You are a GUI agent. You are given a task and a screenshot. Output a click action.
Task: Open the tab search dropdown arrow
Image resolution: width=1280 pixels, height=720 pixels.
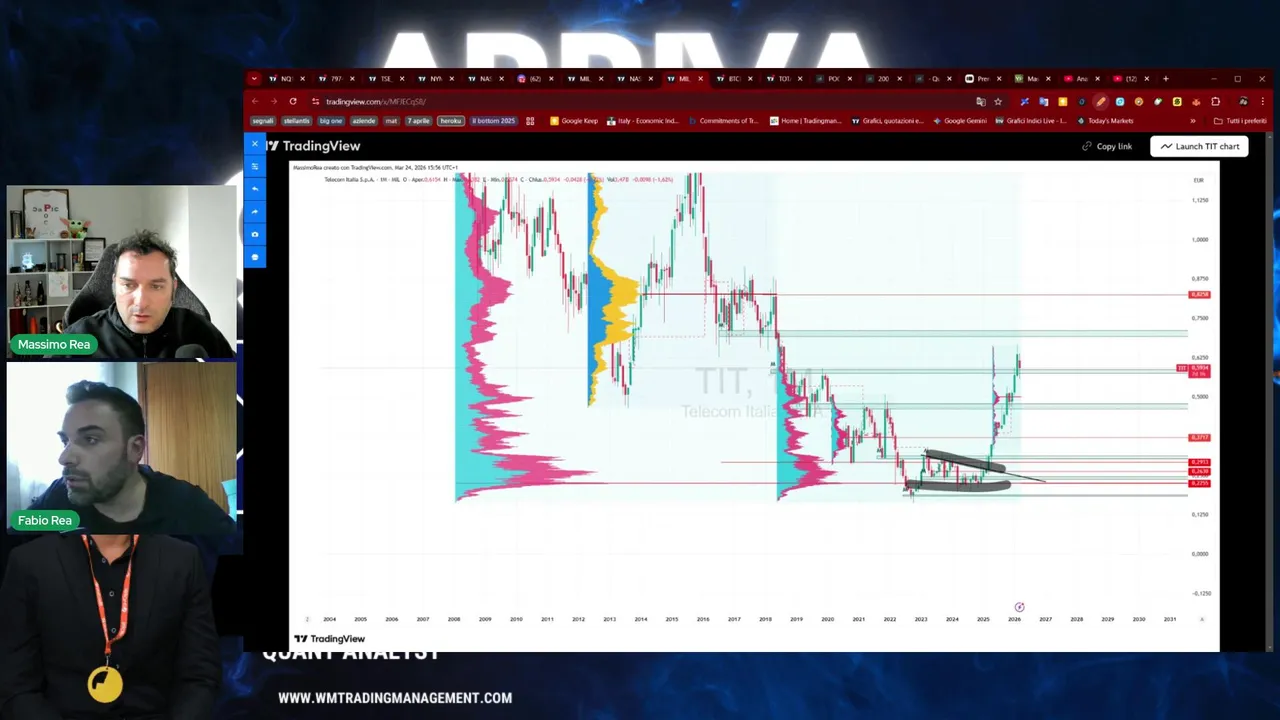(x=254, y=78)
